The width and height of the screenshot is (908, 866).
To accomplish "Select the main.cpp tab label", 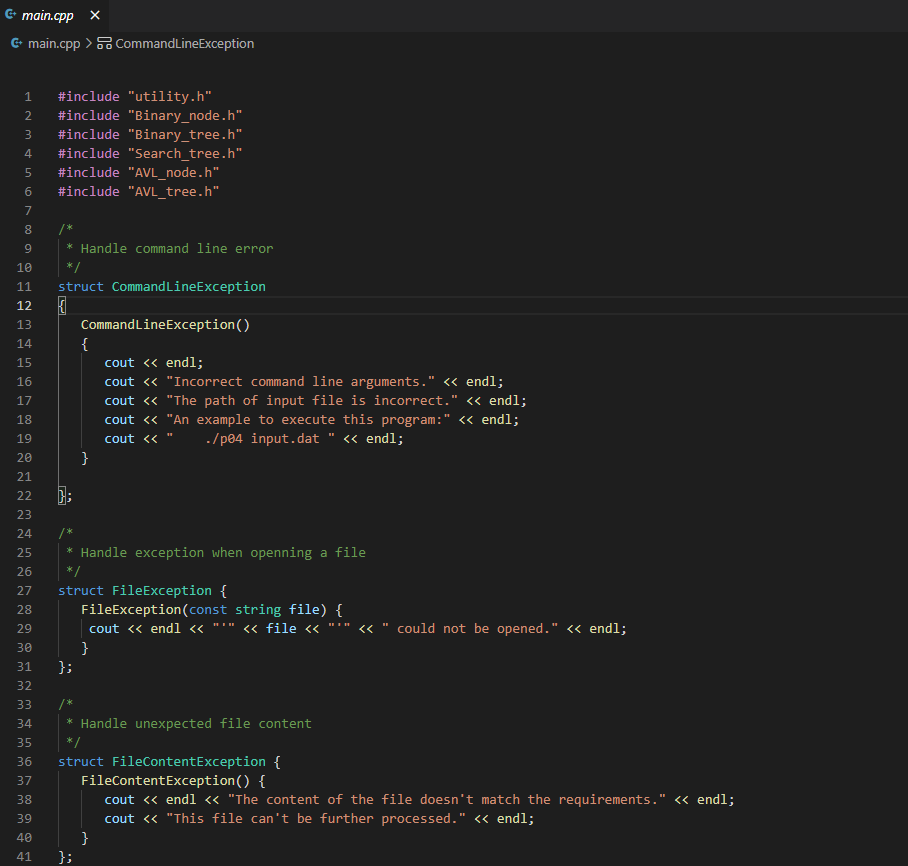I will (48, 16).
